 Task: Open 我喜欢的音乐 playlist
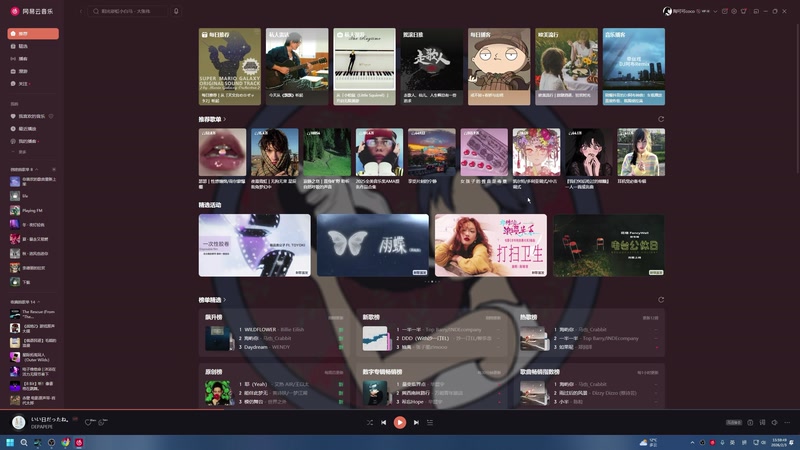[28, 116]
